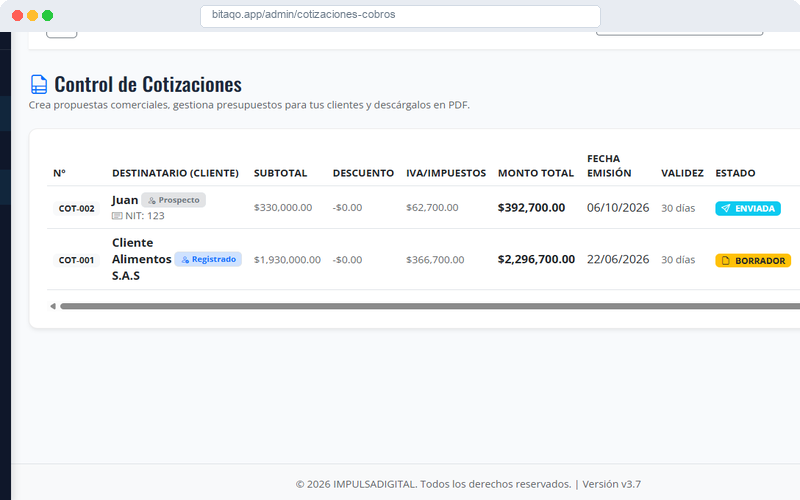
Task: Click the 30 días validity for COT-001
Action: [678, 260]
